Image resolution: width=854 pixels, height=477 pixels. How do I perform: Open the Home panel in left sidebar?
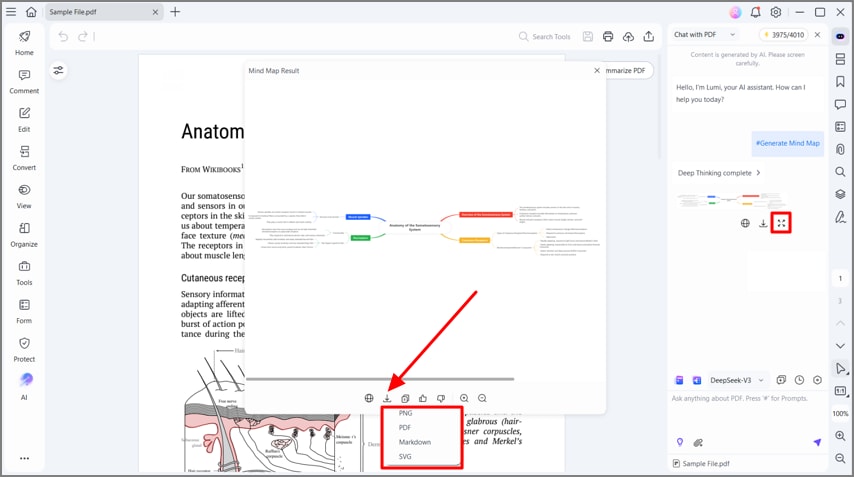pos(24,43)
